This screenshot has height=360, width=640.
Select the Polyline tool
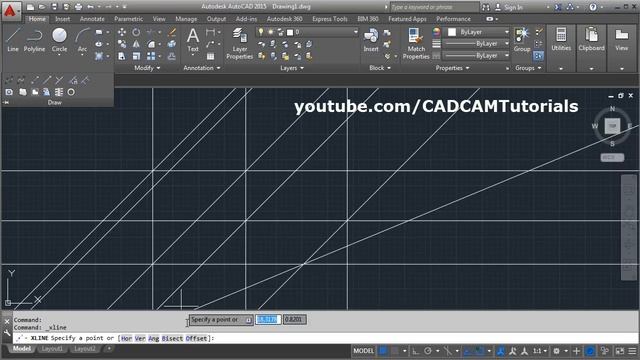[34, 40]
